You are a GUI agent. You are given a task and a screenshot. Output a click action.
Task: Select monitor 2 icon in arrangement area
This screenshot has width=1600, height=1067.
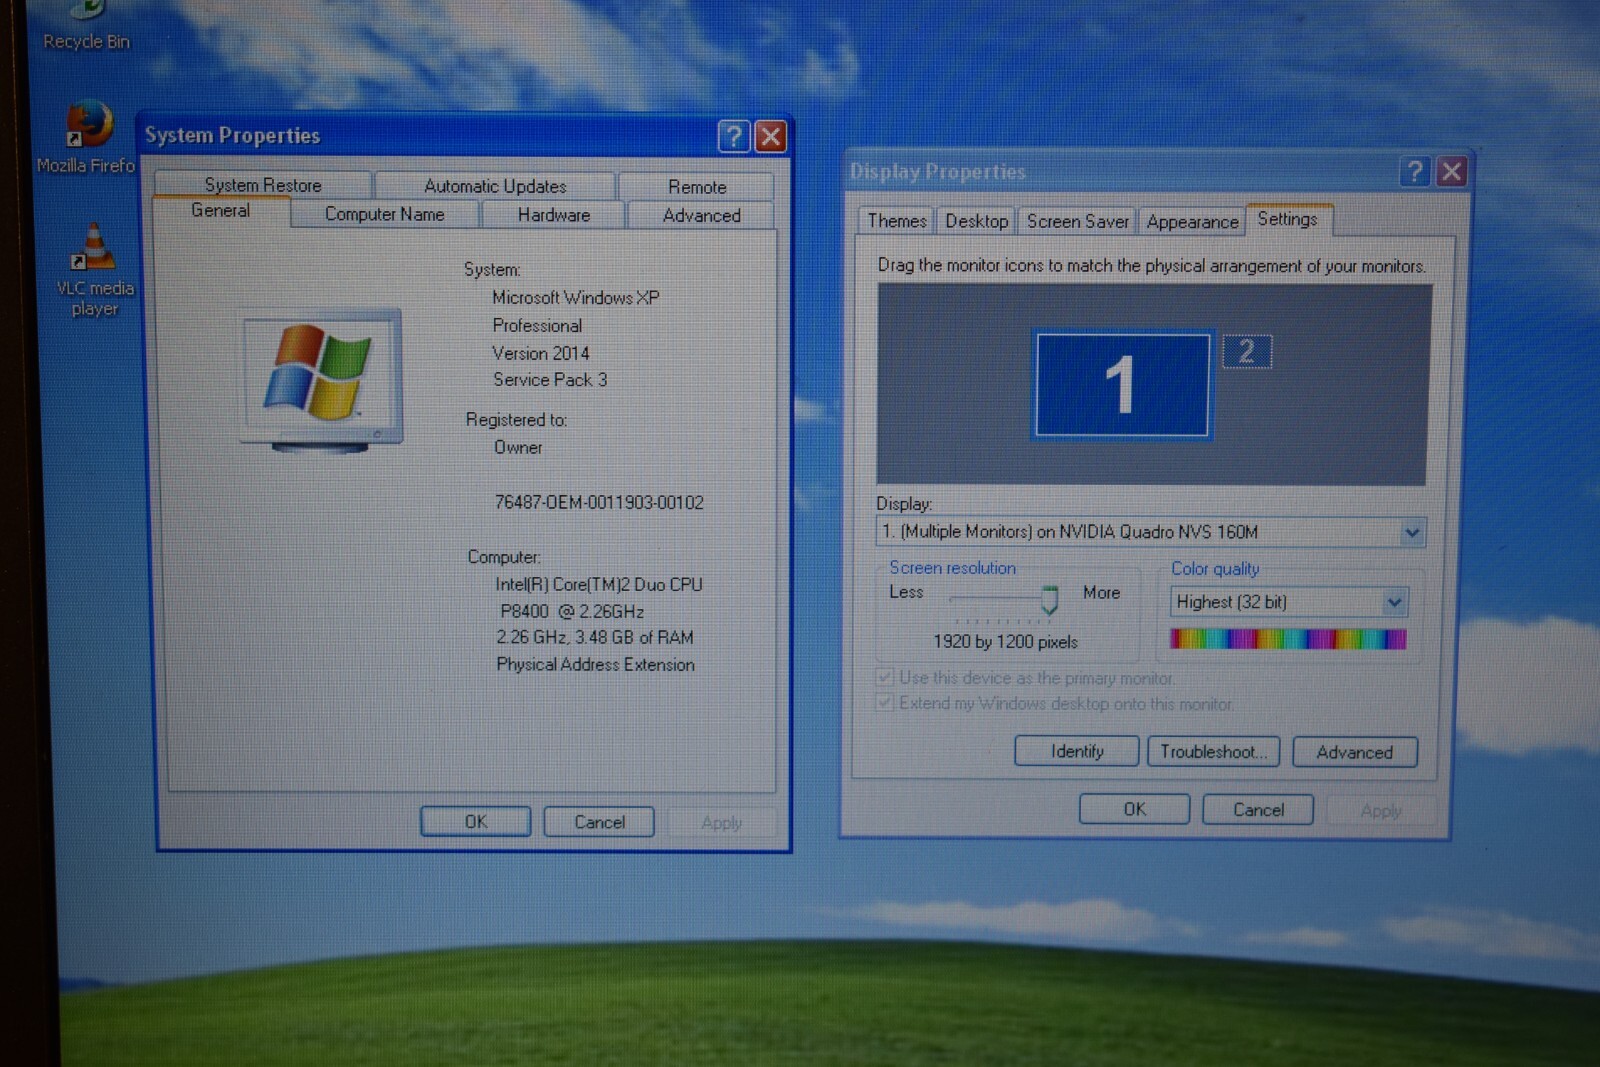click(1247, 351)
